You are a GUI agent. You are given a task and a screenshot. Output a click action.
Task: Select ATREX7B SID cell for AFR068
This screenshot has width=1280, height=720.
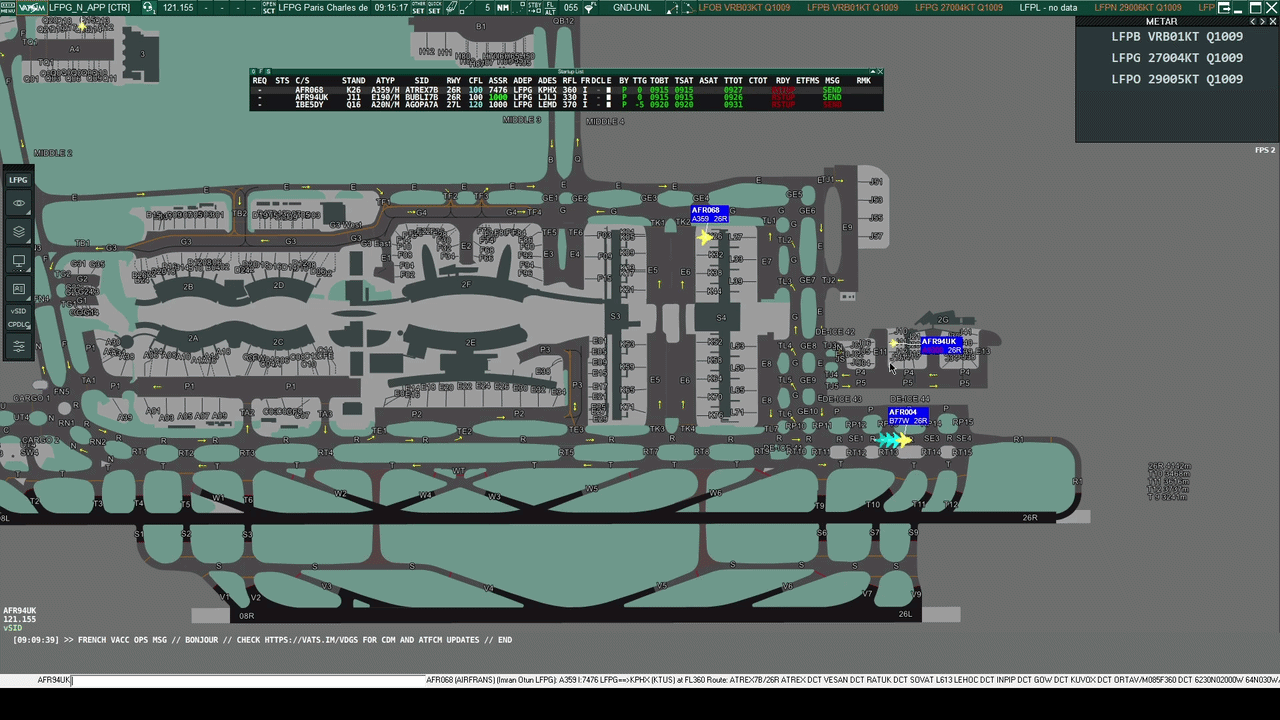point(421,90)
